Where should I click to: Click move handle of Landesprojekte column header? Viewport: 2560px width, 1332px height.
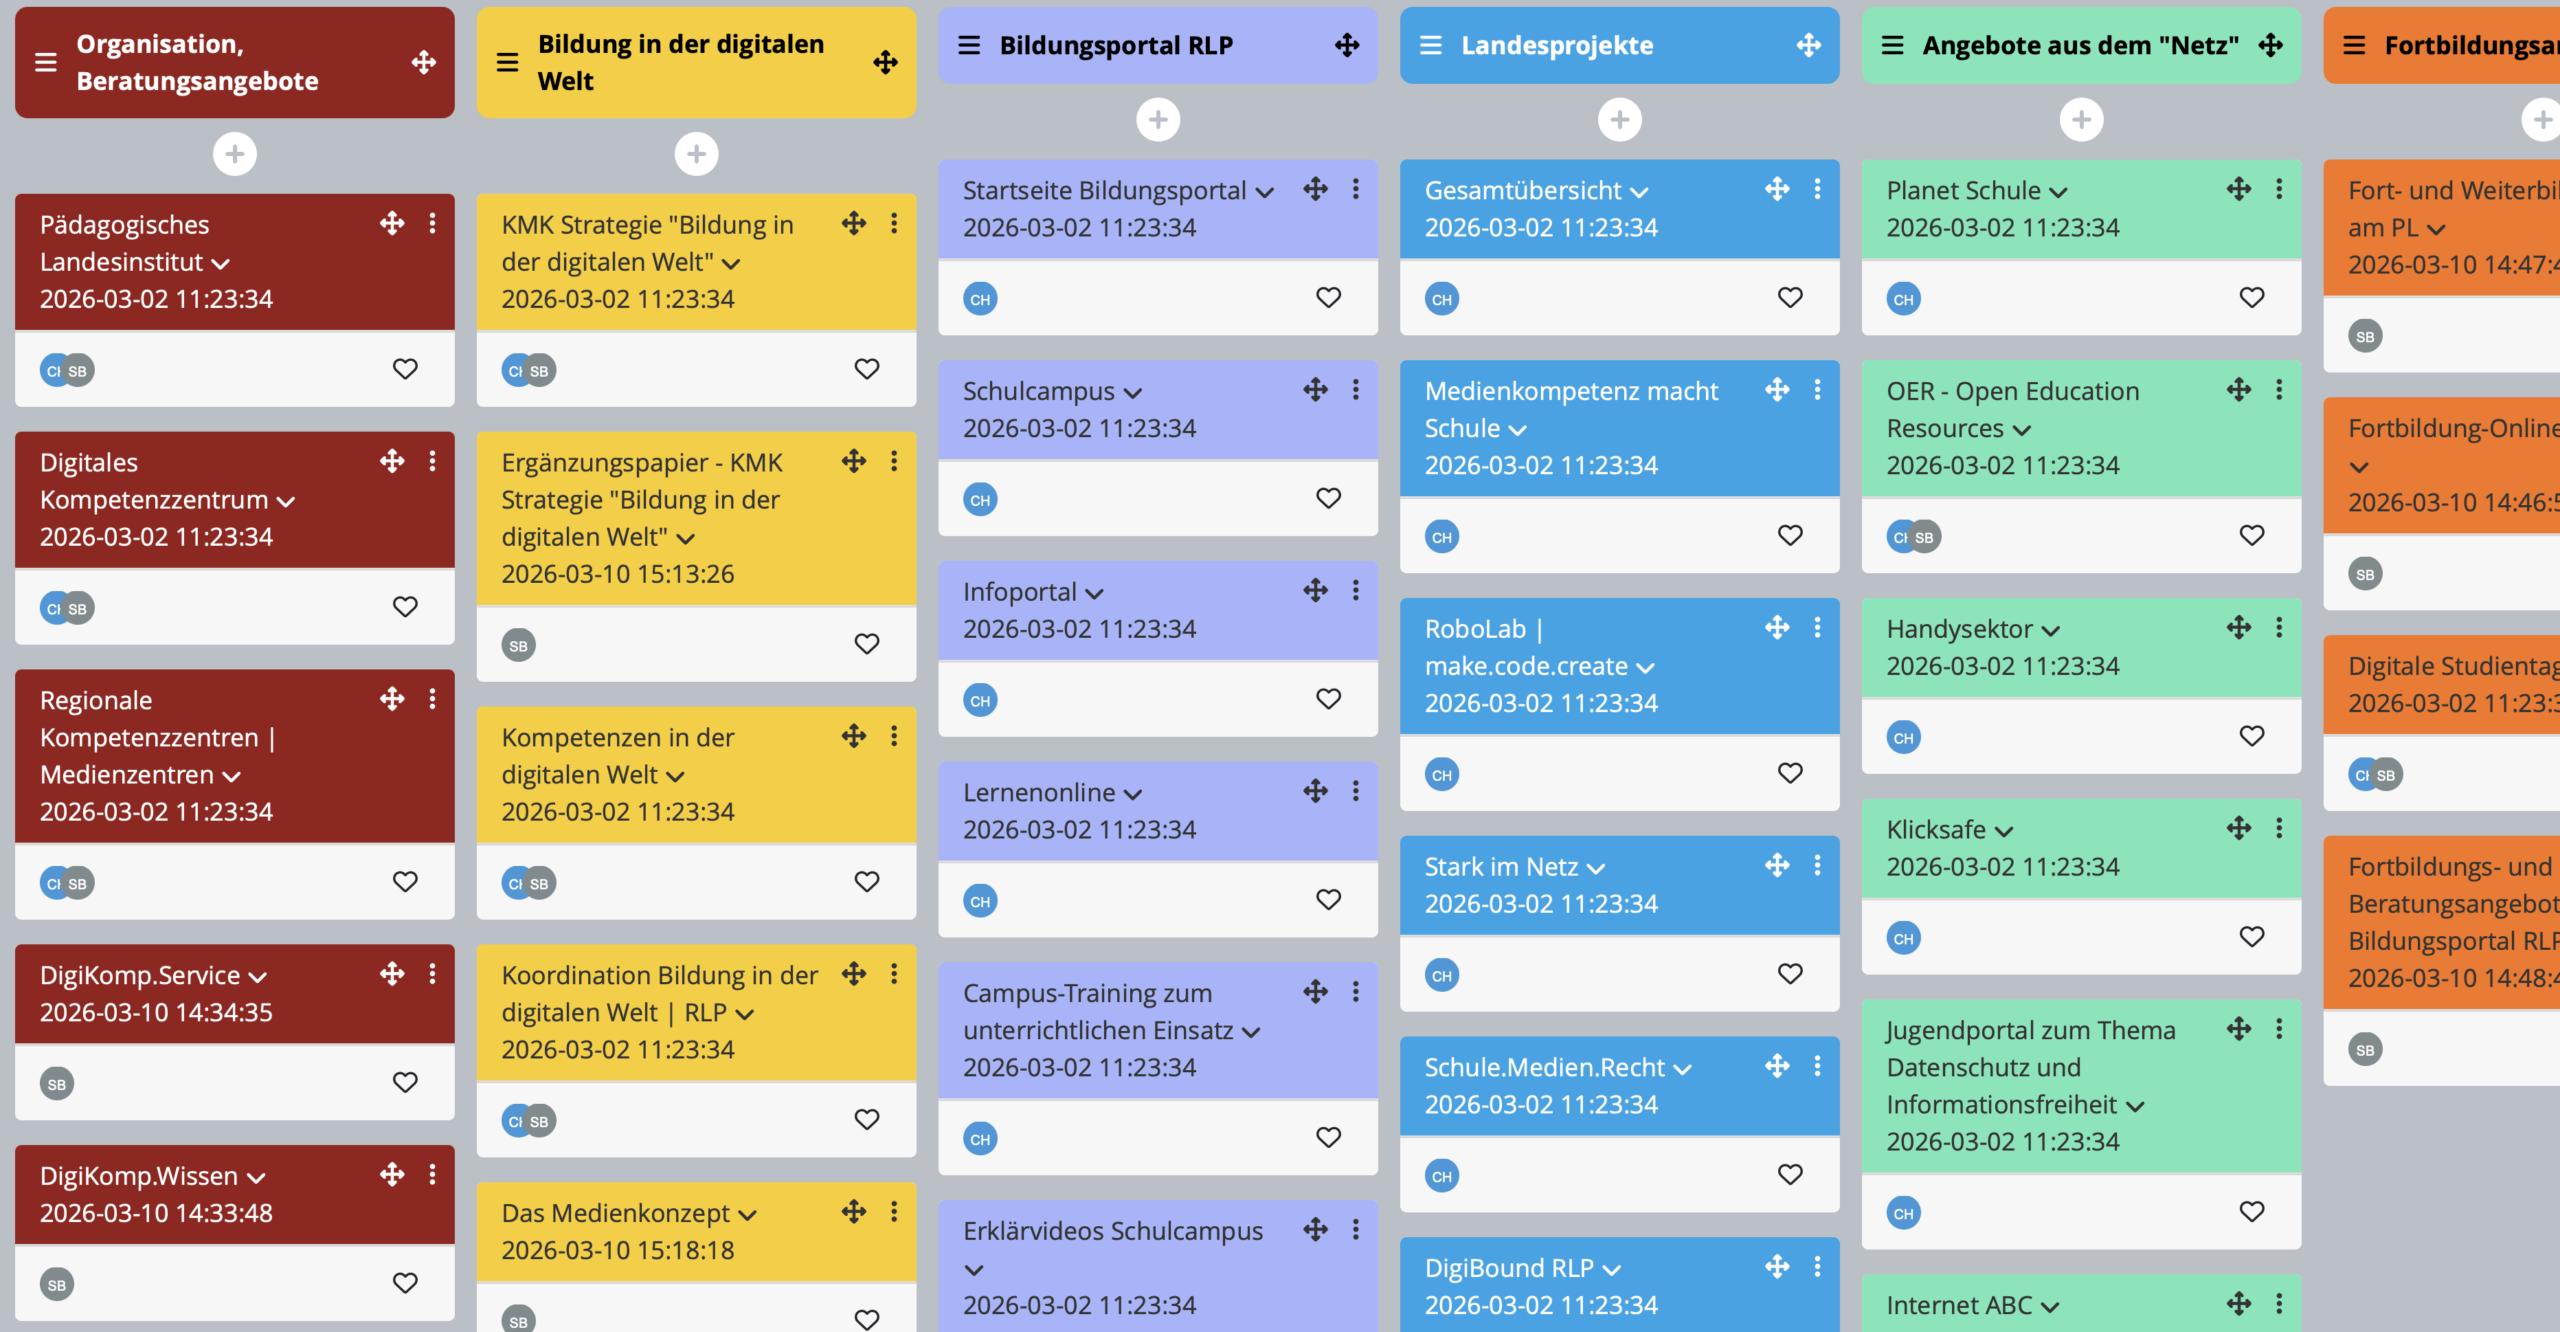(1808, 45)
